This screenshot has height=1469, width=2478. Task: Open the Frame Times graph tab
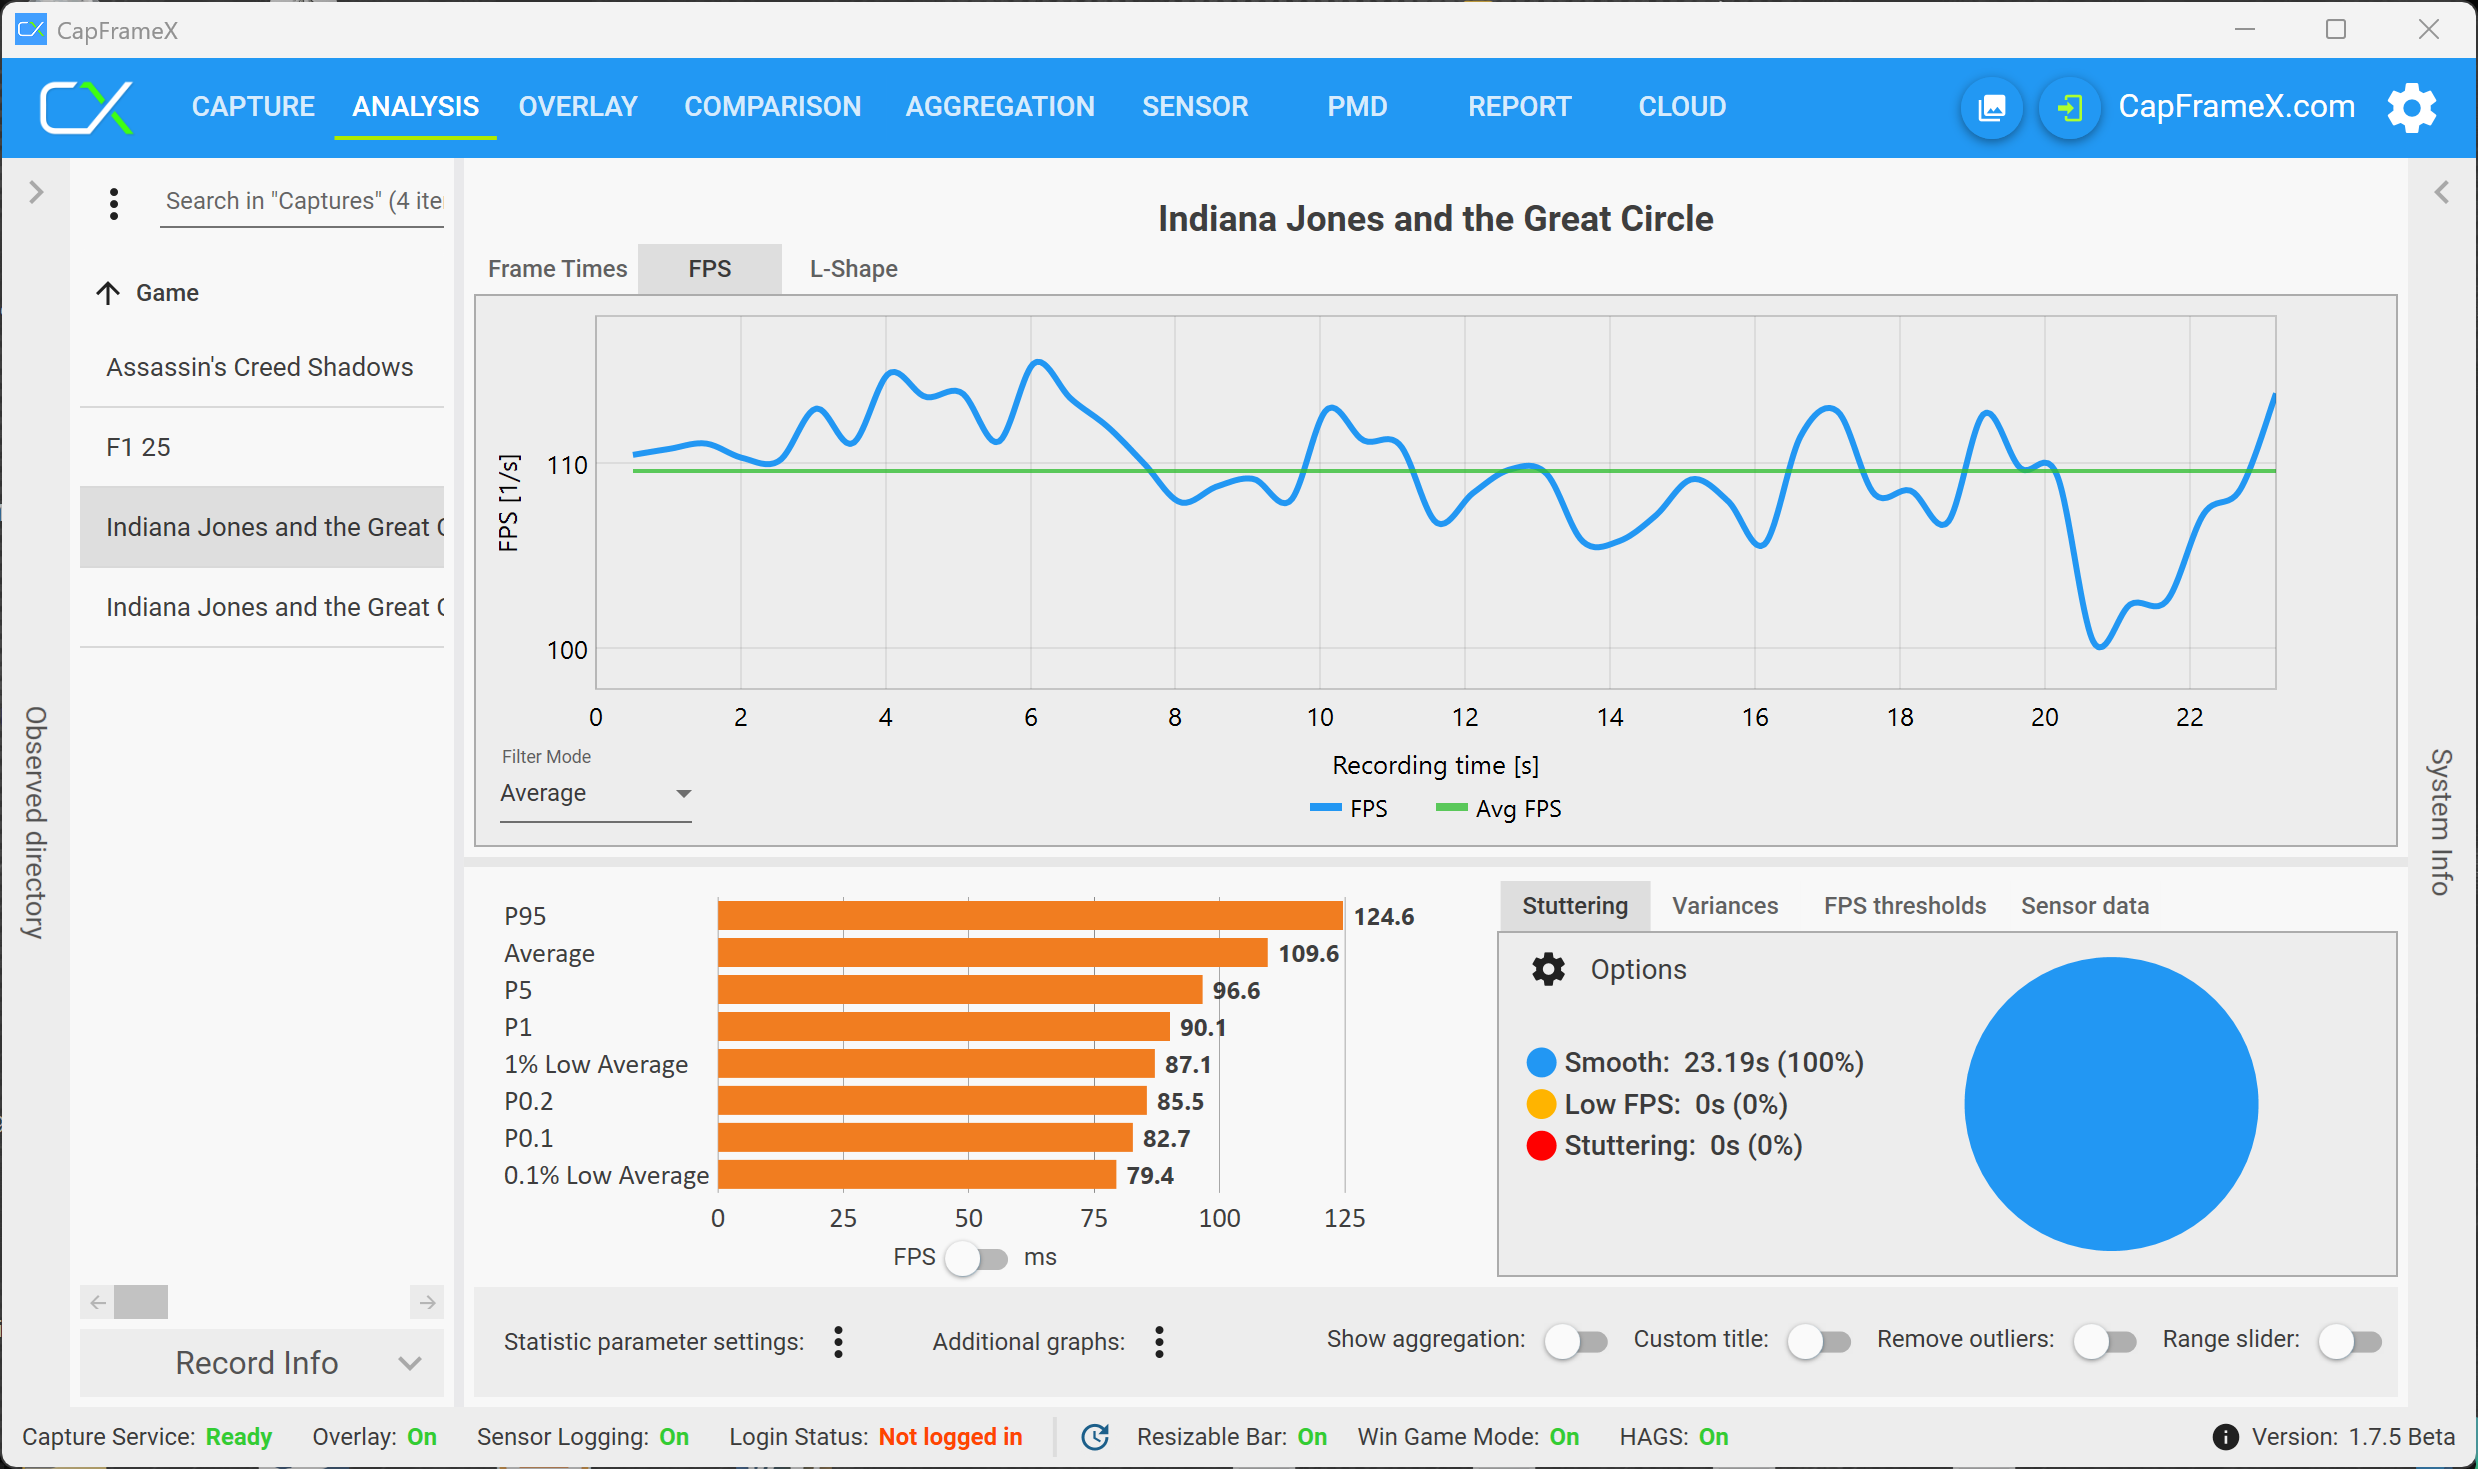557,269
